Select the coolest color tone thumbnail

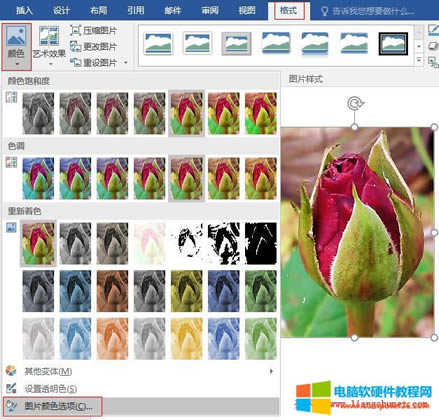point(38,179)
